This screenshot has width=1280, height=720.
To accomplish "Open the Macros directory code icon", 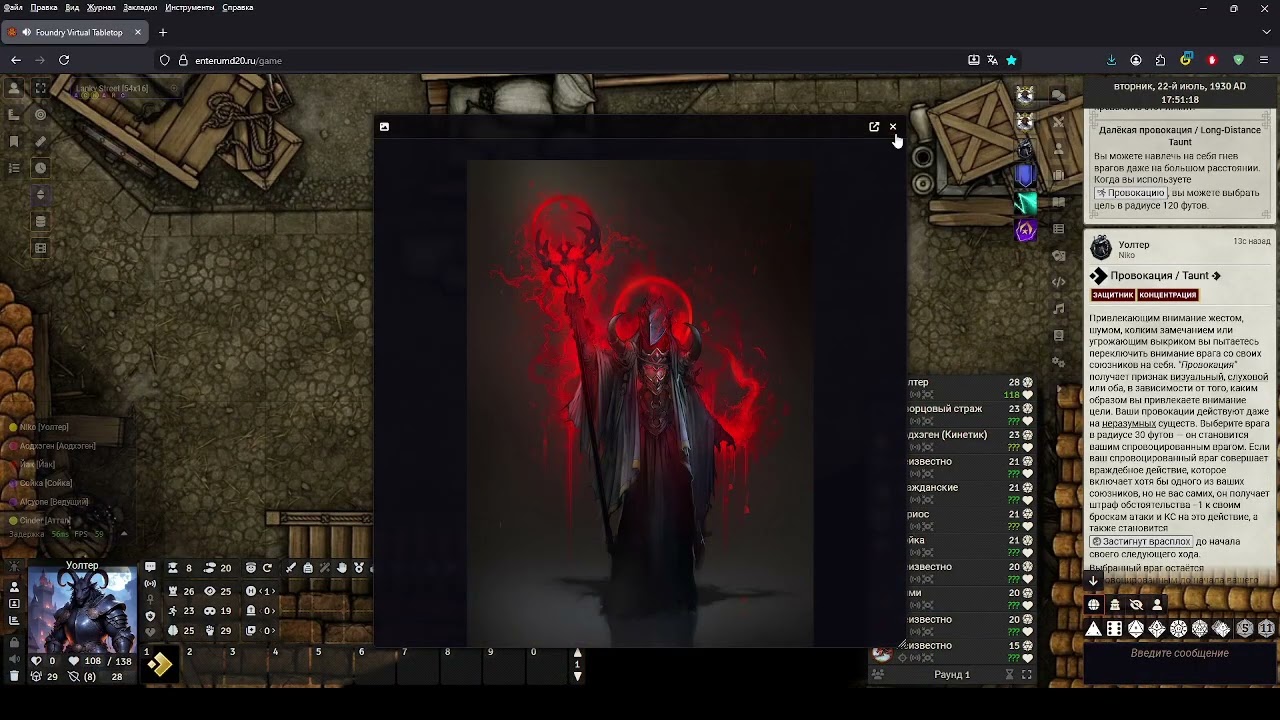I will 1059,282.
